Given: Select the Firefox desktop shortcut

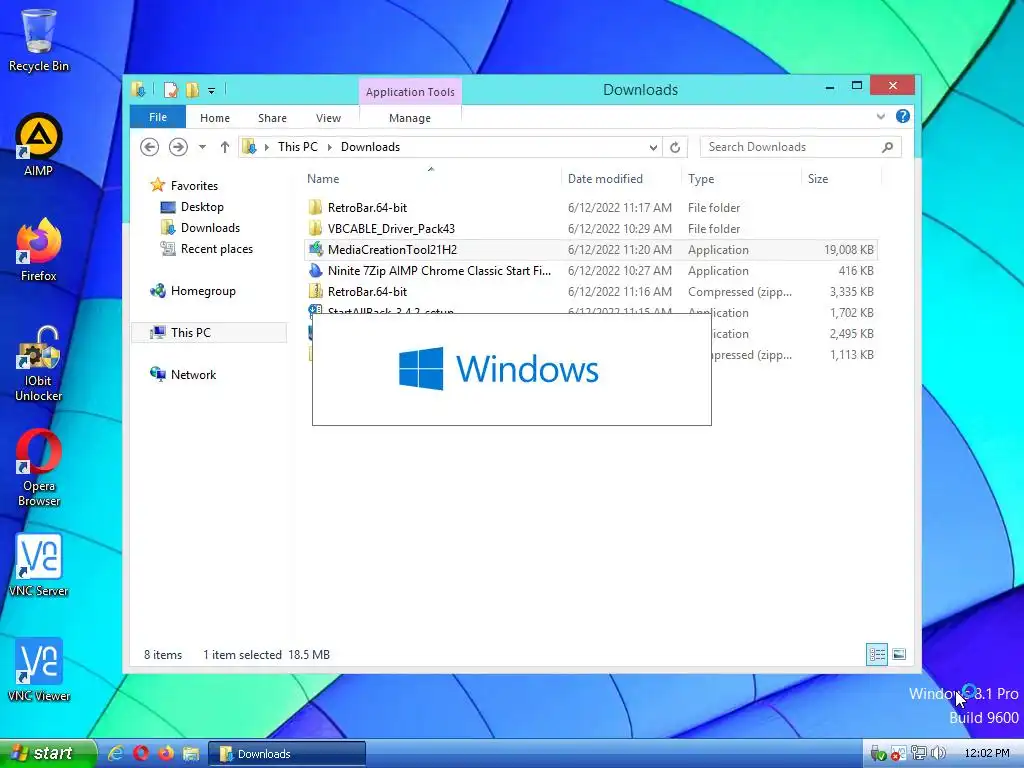Looking at the screenshot, I should pyautogui.click(x=39, y=250).
